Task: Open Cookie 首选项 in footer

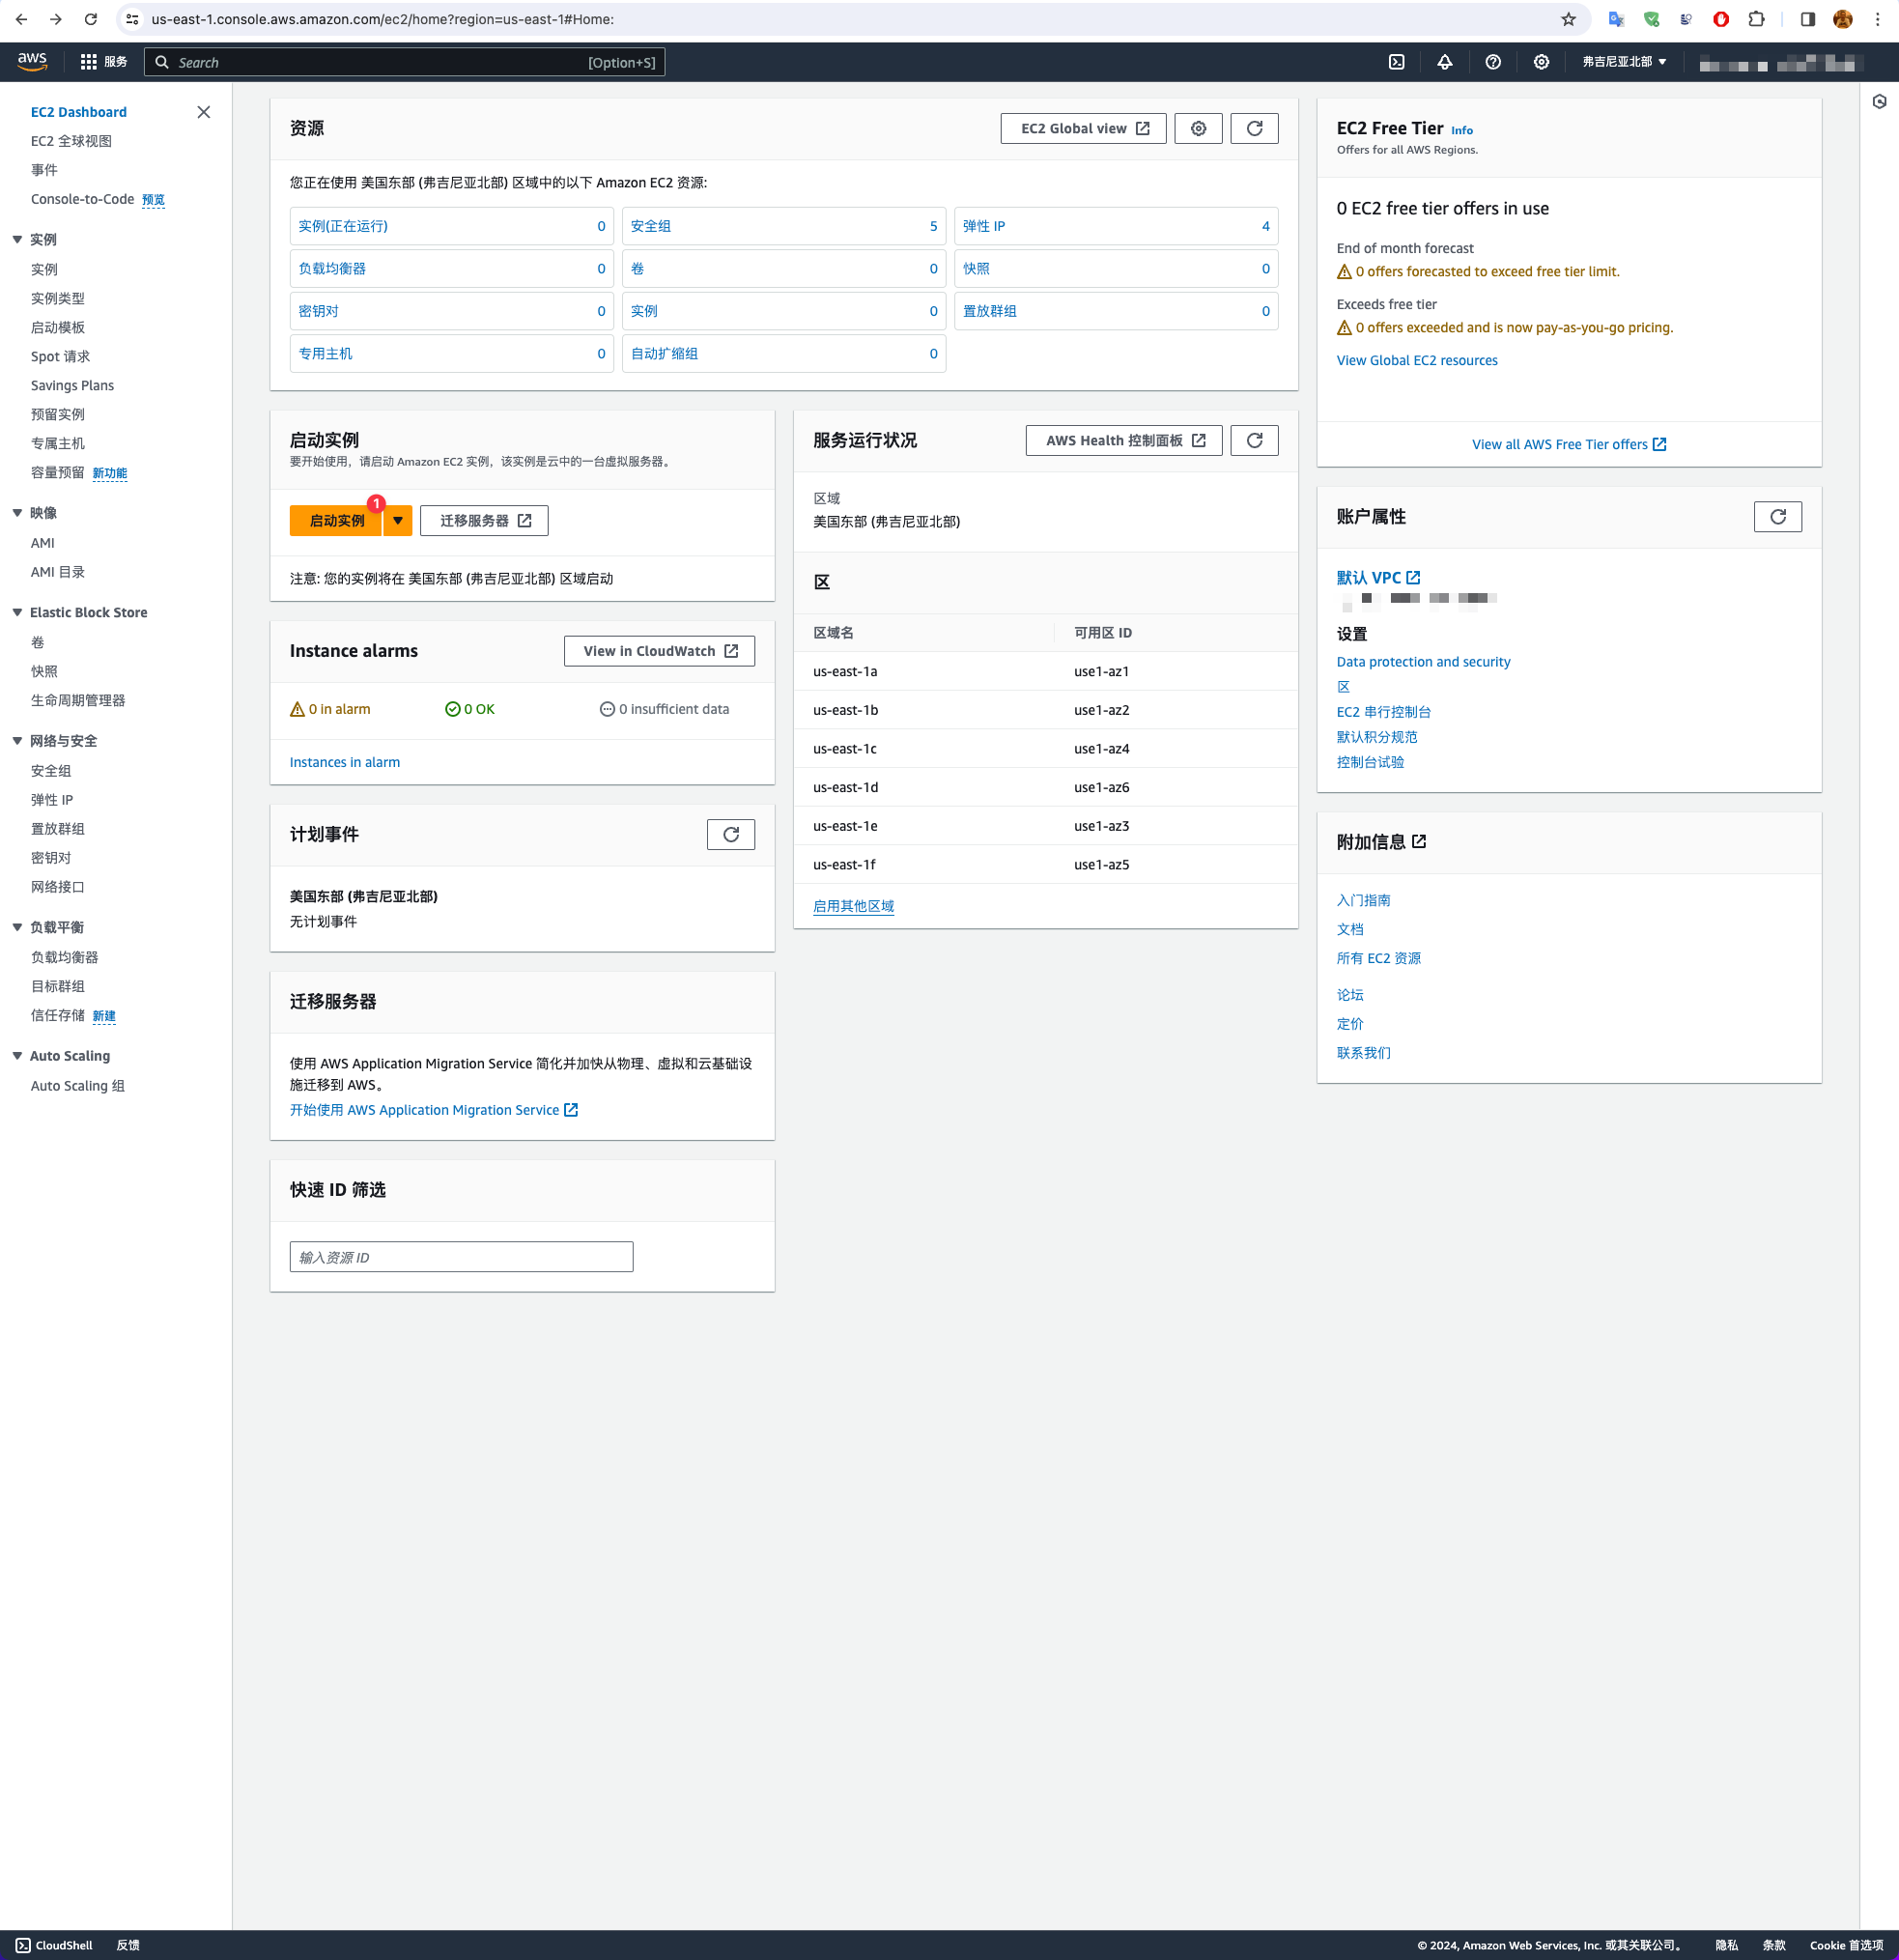Action: [1846, 1945]
